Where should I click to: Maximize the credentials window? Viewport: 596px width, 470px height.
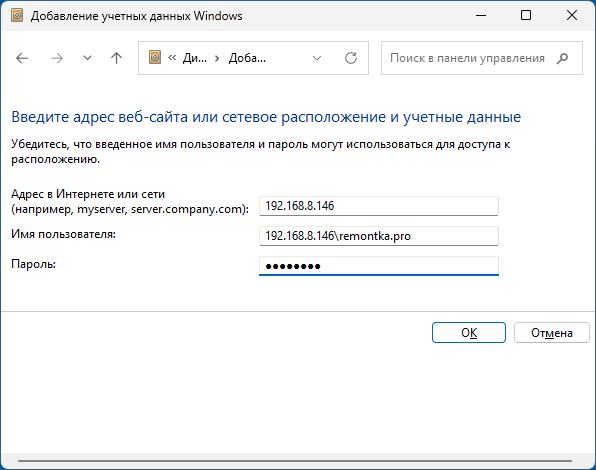pos(526,15)
